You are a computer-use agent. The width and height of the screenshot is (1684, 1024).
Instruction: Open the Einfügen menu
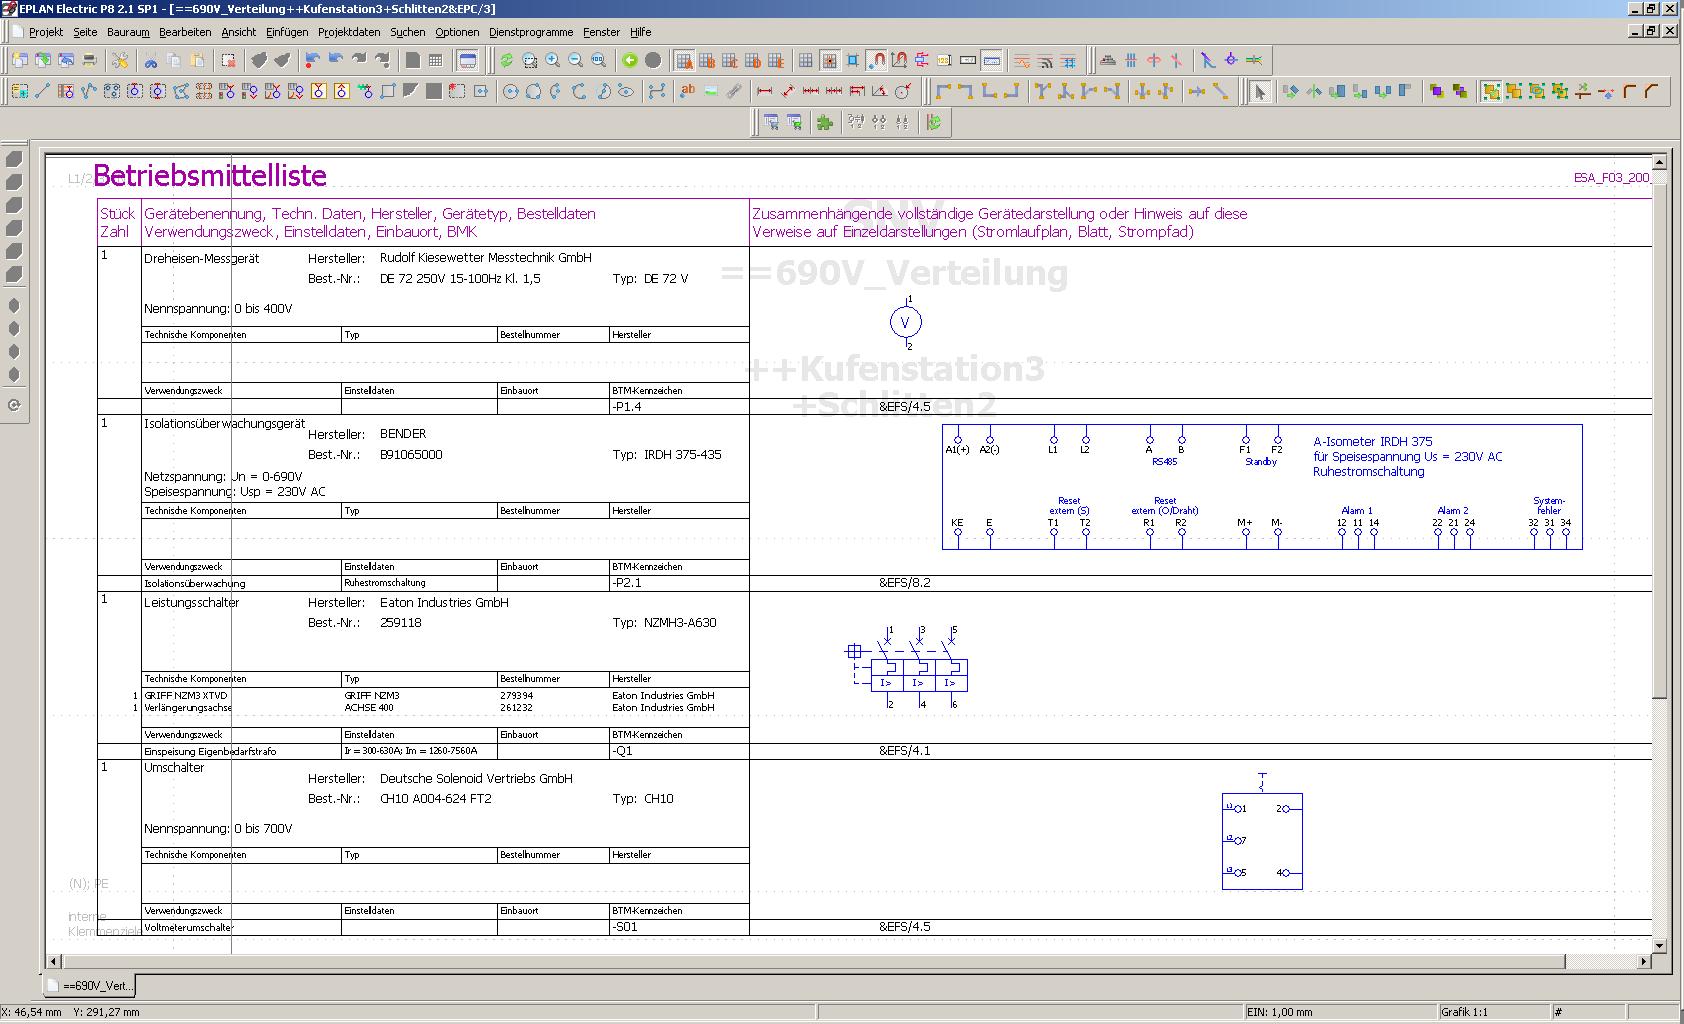point(287,32)
